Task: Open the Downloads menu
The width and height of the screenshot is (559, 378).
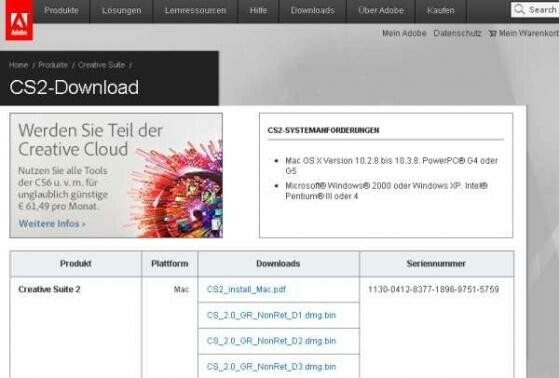Action: point(313,11)
